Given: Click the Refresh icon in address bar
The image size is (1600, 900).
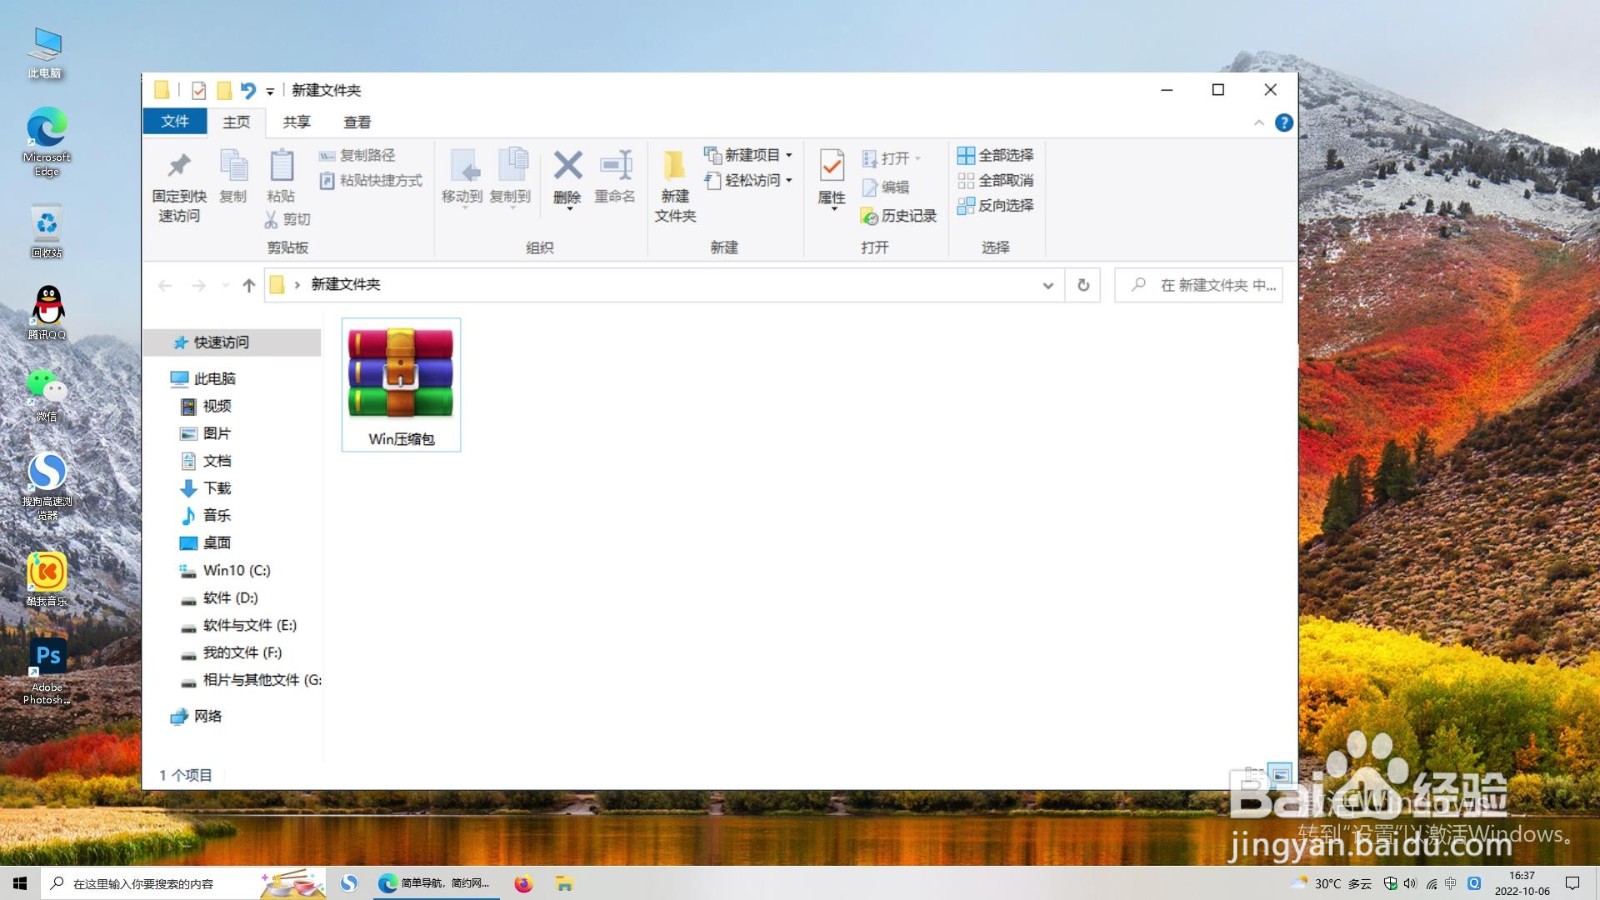Looking at the screenshot, I should [x=1083, y=285].
